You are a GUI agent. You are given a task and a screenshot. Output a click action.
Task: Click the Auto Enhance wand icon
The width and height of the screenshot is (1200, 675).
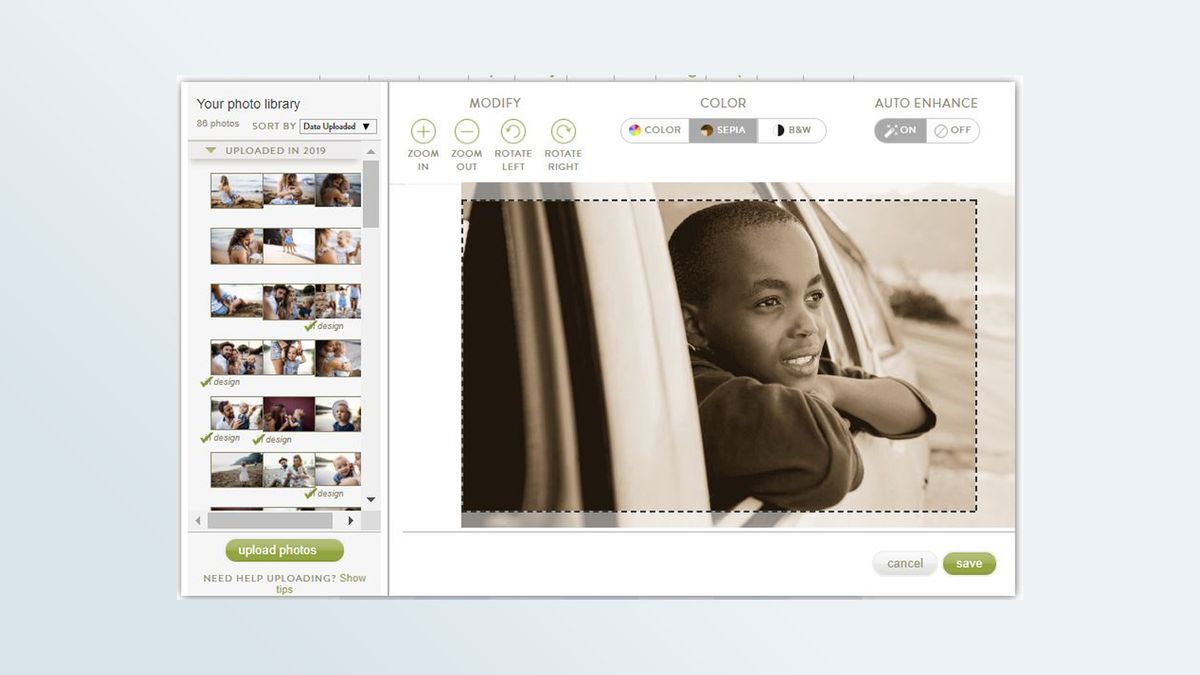point(889,129)
